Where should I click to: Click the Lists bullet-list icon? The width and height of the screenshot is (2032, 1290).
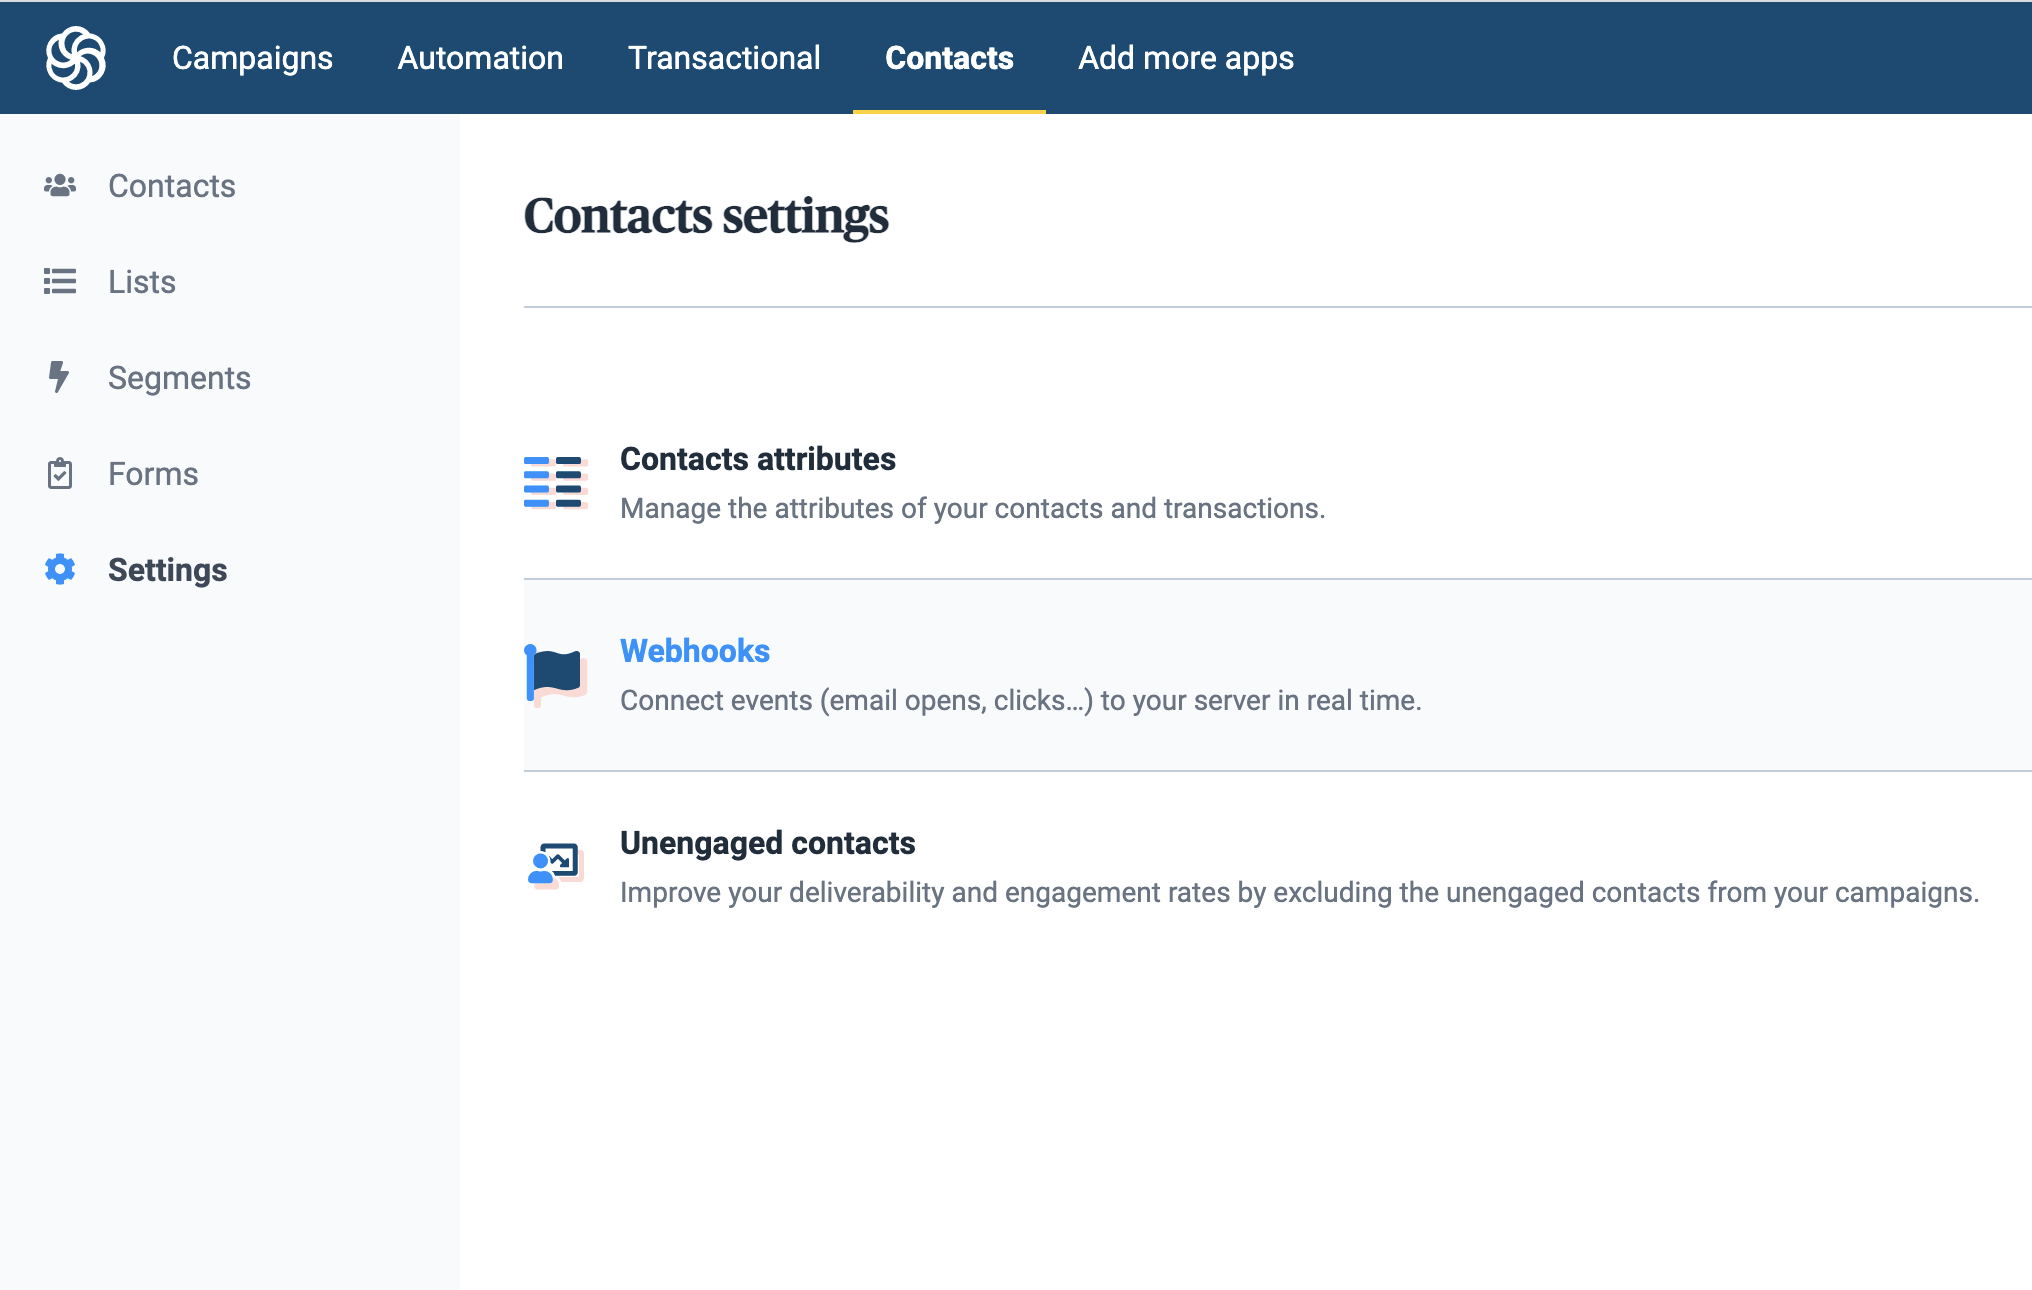(x=60, y=282)
